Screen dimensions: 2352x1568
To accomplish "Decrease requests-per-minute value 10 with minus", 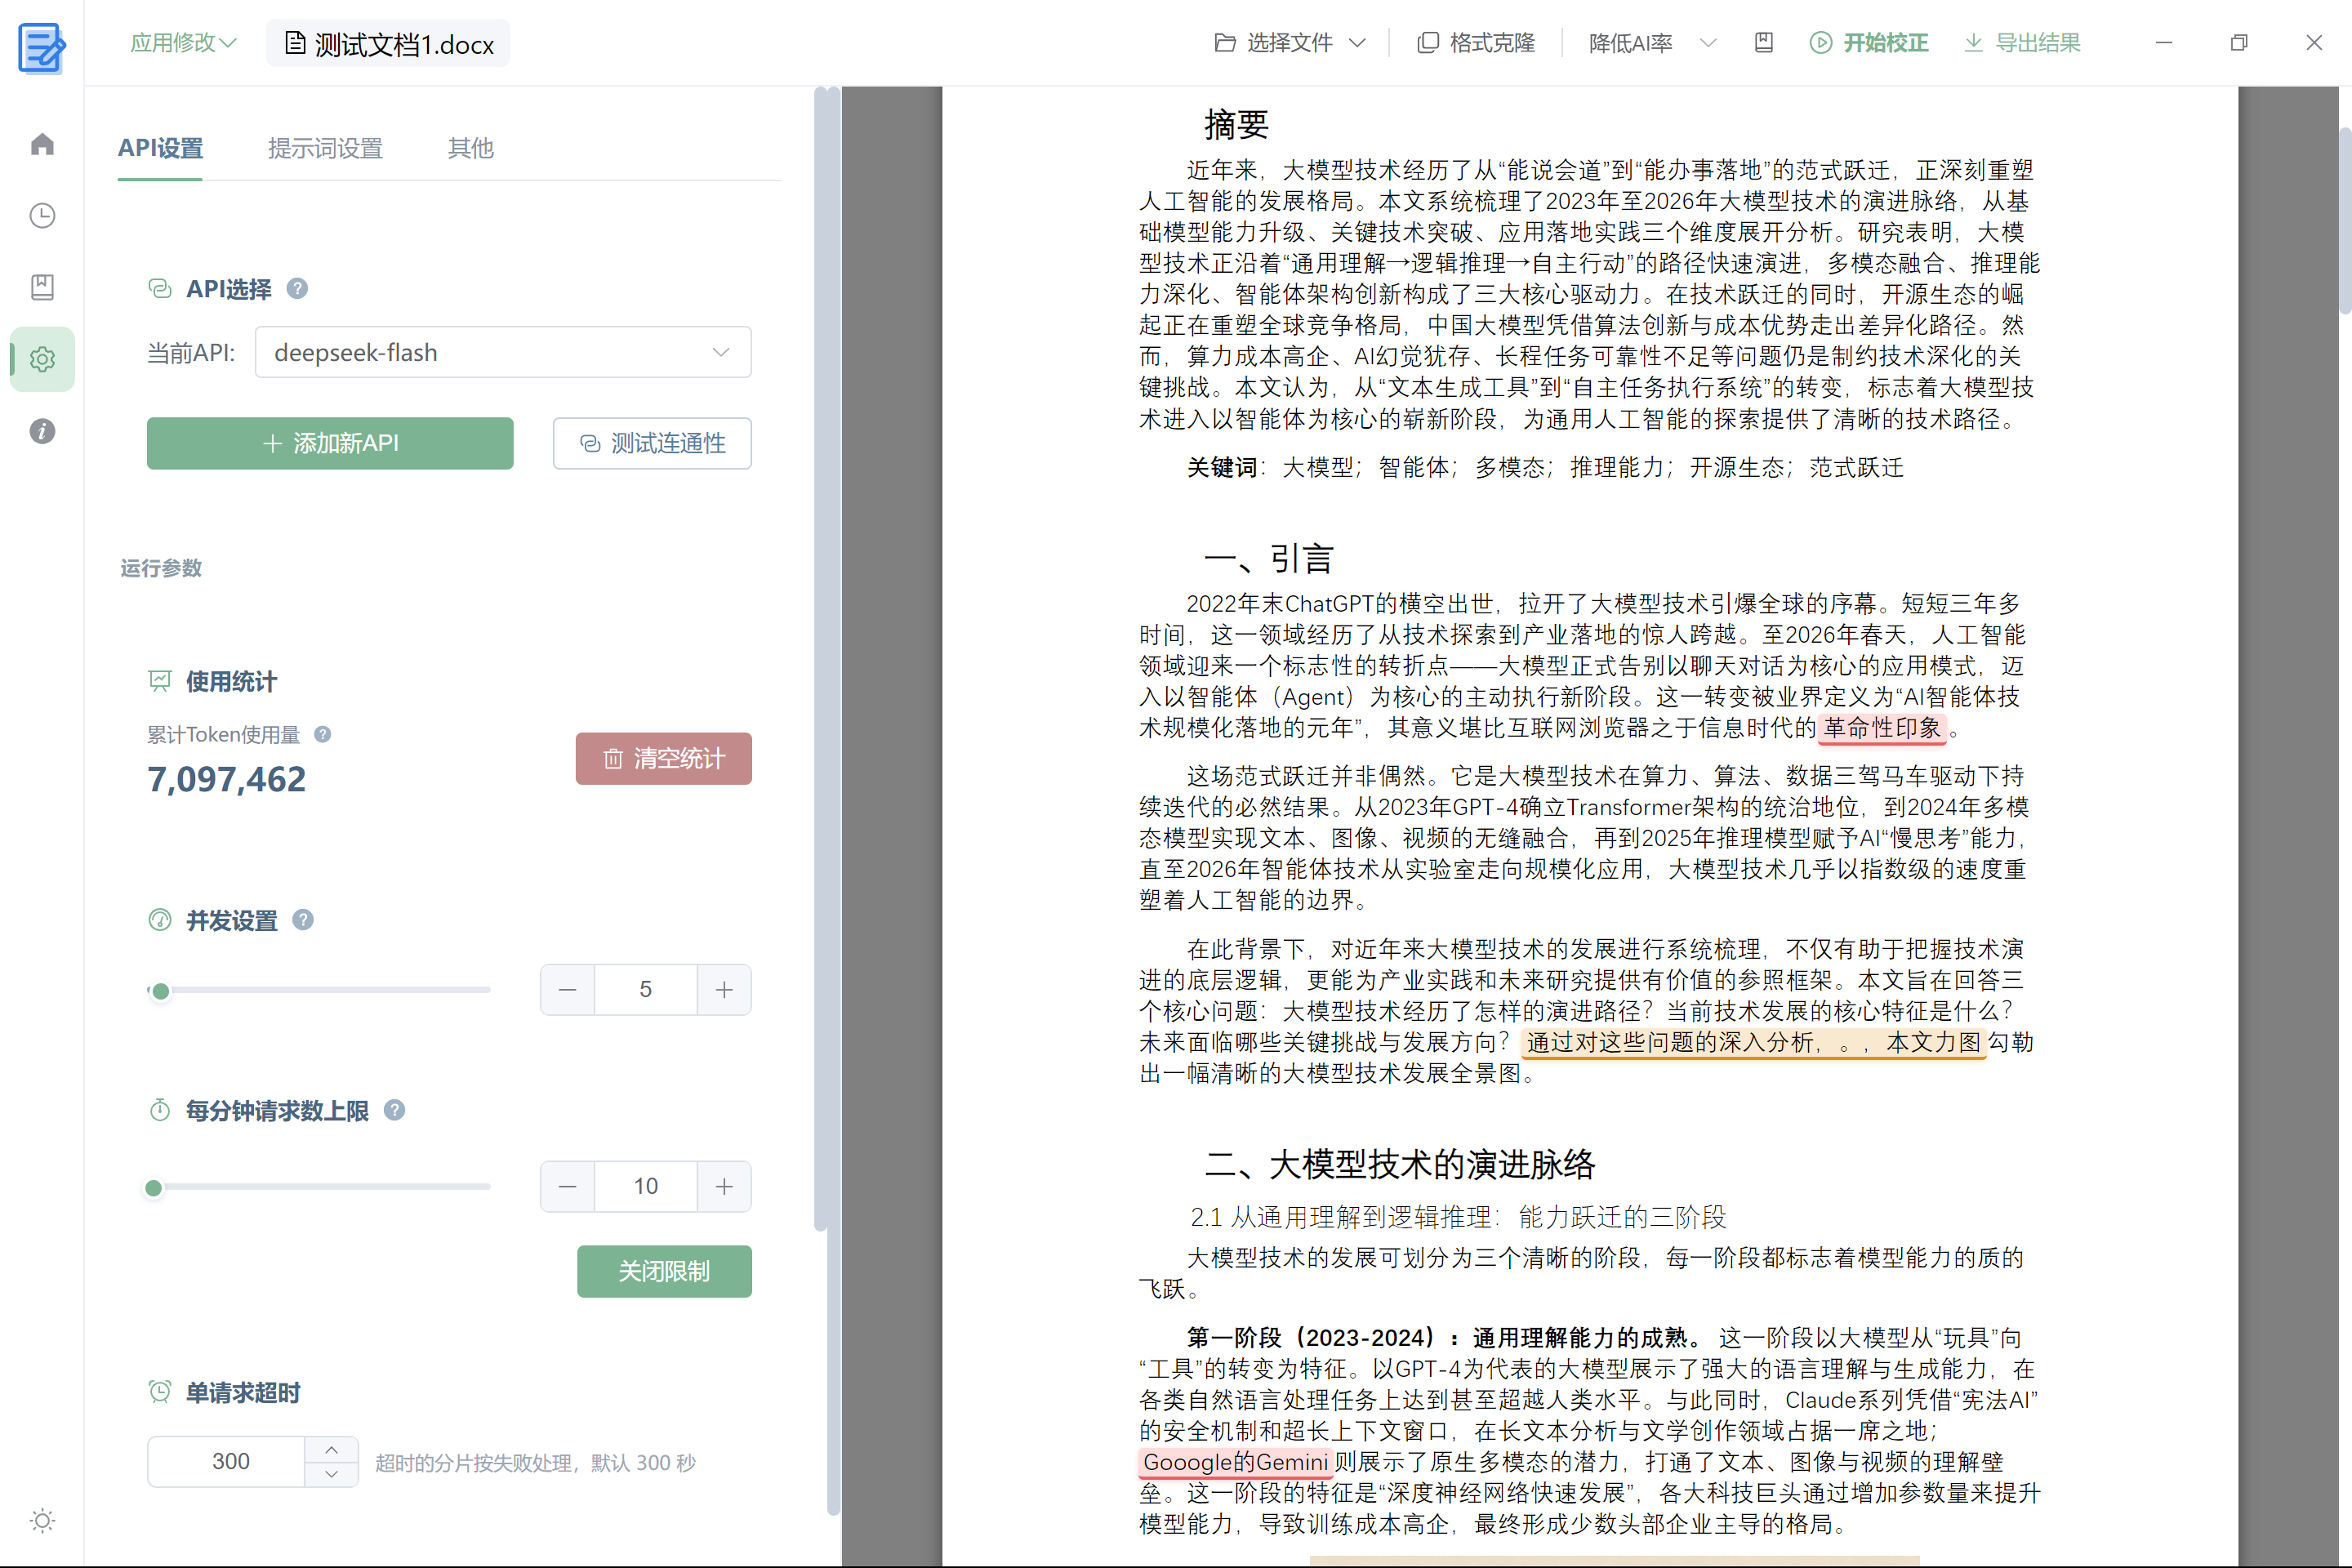I will pyautogui.click(x=568, y=1187).
